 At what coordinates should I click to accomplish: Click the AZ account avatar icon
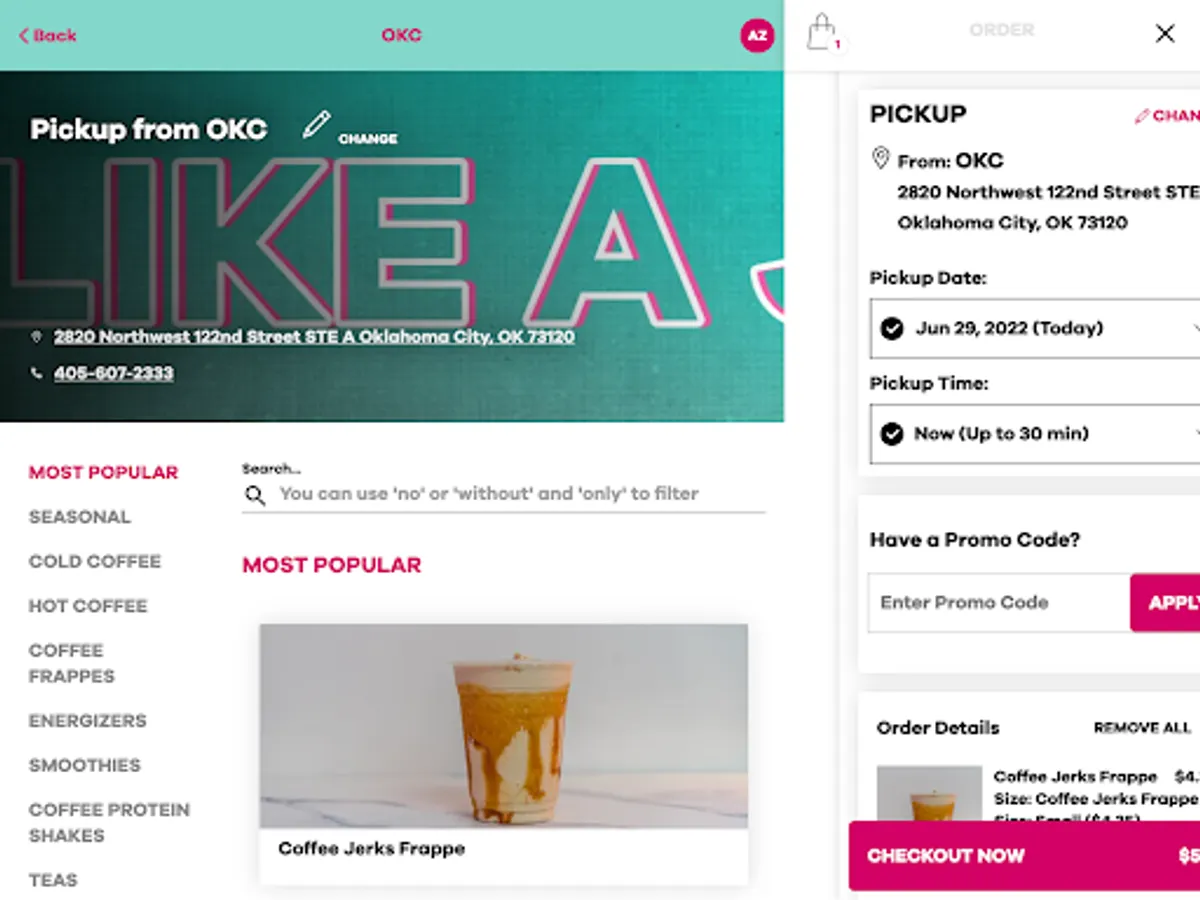(x=757, y=36)
